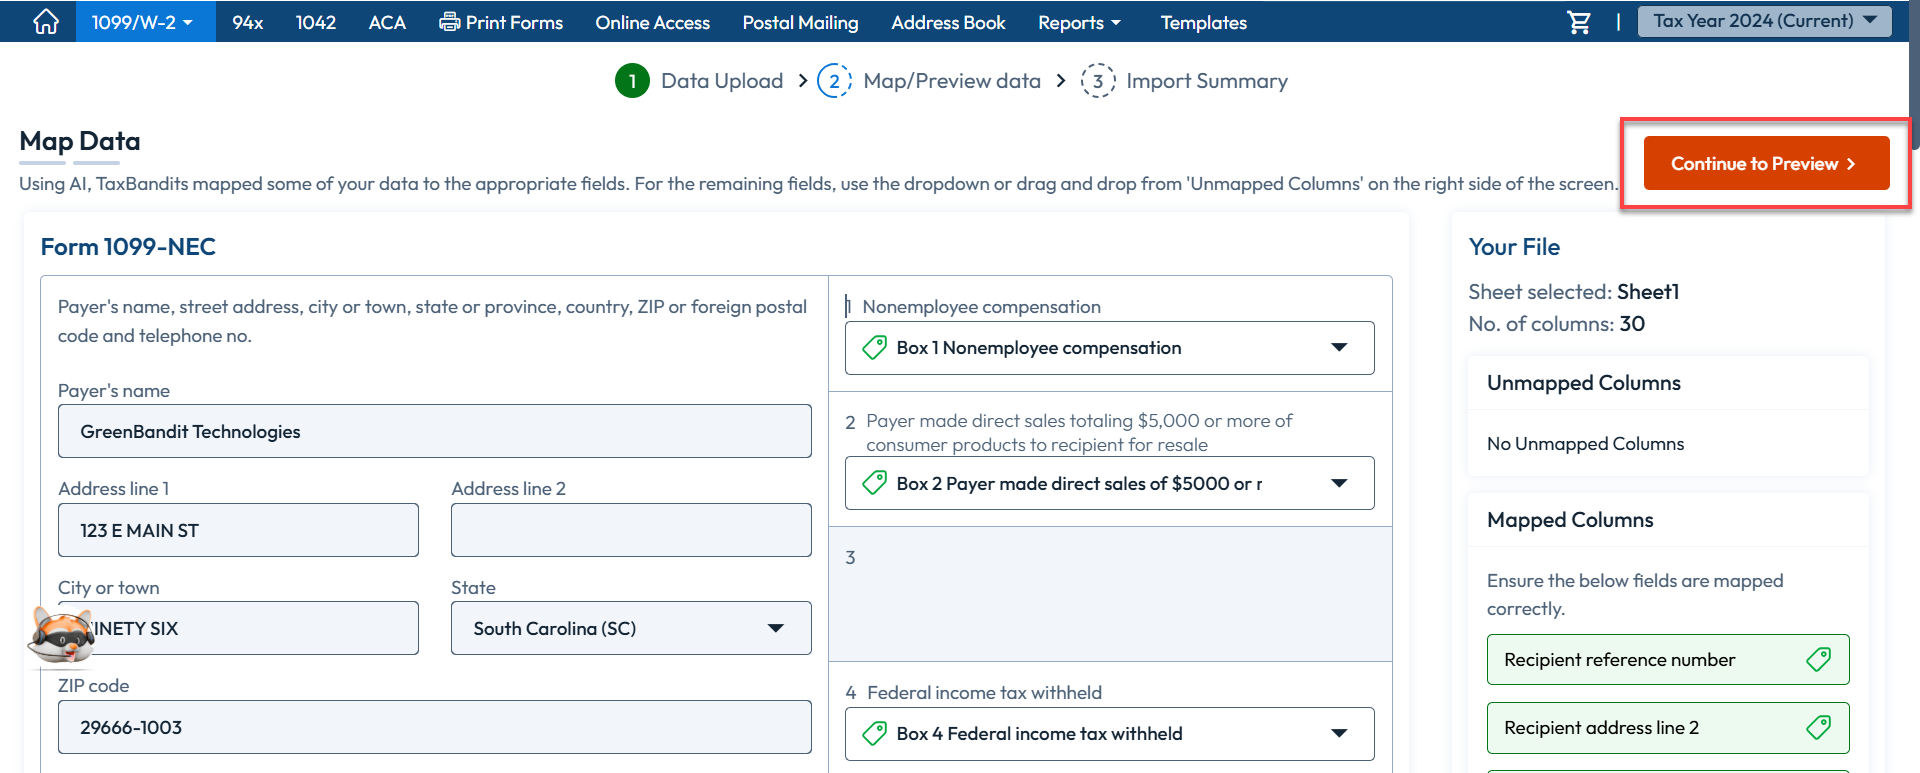Select the Recipient address line 2 mapped column
Image resolution: width=1920 pixels, height=773 pixels.
(1668, 728)
